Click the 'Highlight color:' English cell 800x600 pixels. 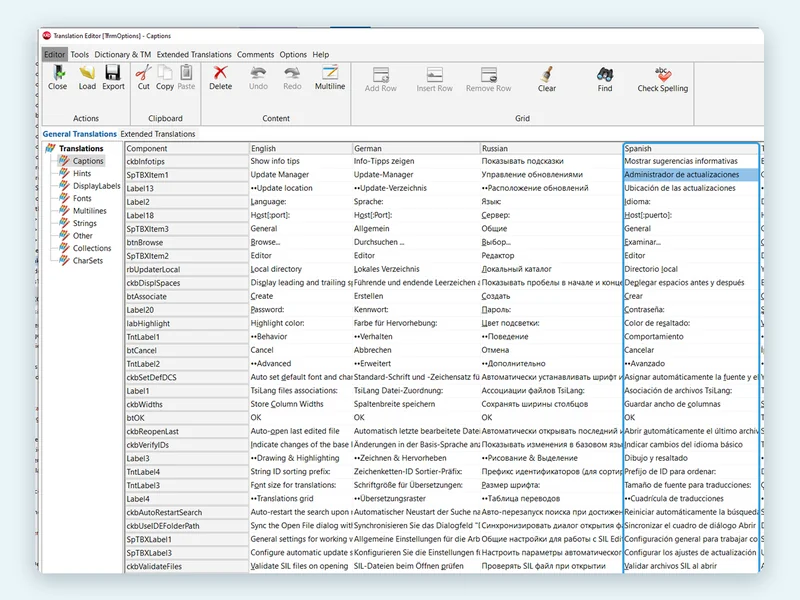pyautogui.click(x=301, y=323)
